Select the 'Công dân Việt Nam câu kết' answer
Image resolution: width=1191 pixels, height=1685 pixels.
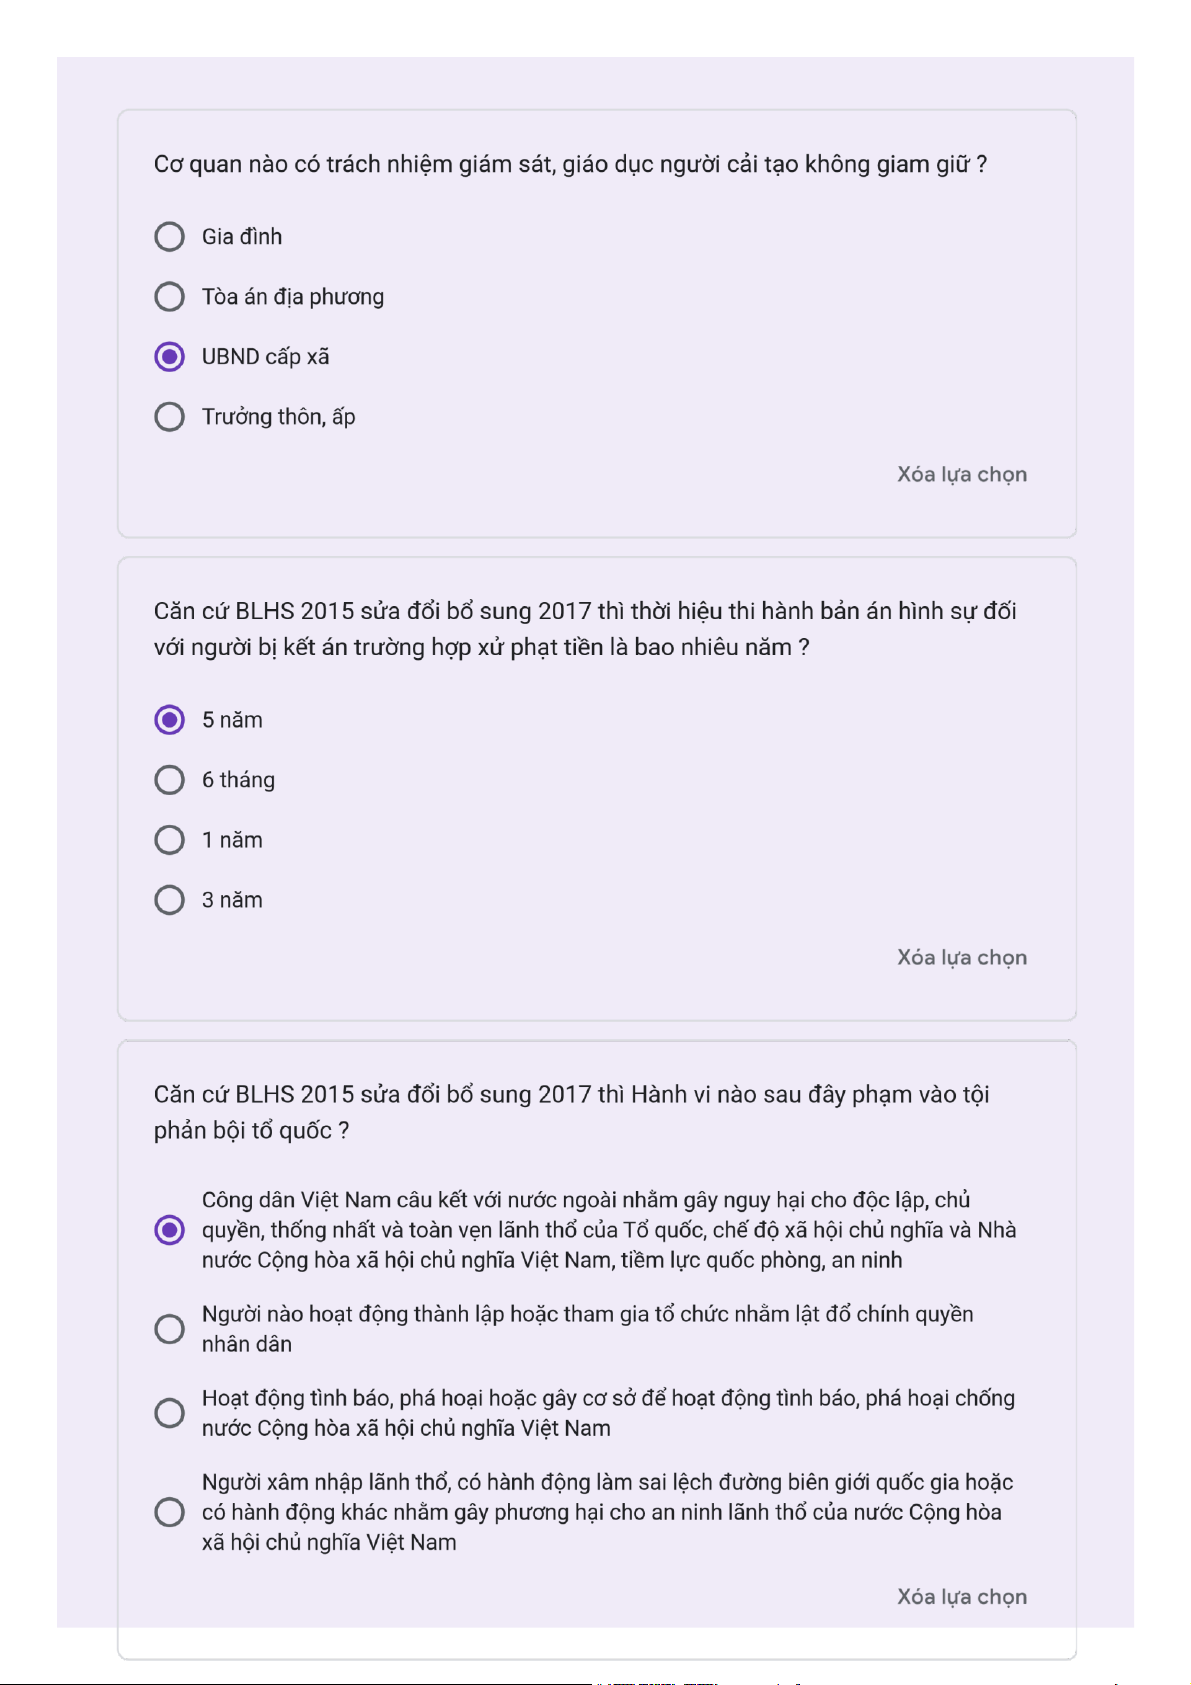click(170, 1230)
